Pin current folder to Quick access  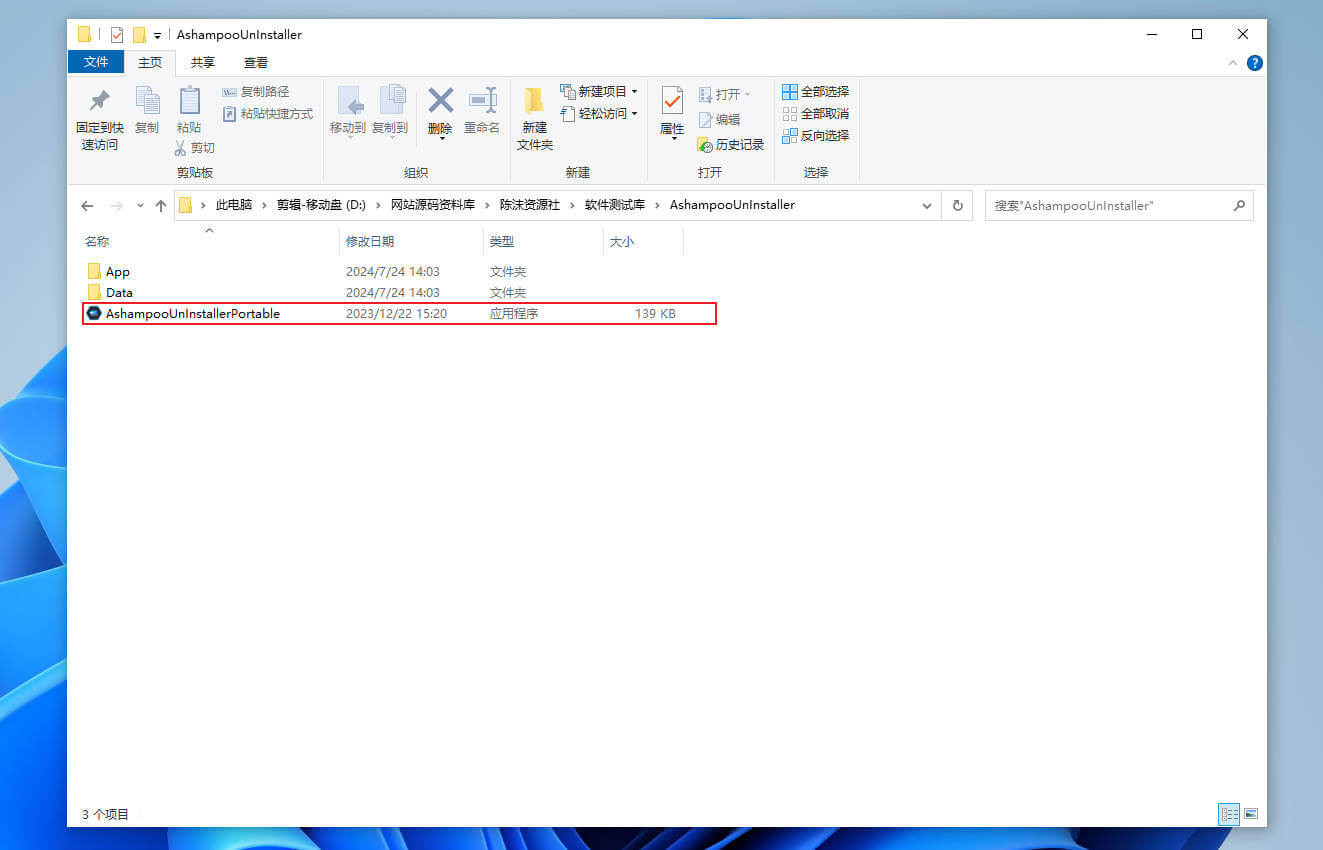(98, 117)
